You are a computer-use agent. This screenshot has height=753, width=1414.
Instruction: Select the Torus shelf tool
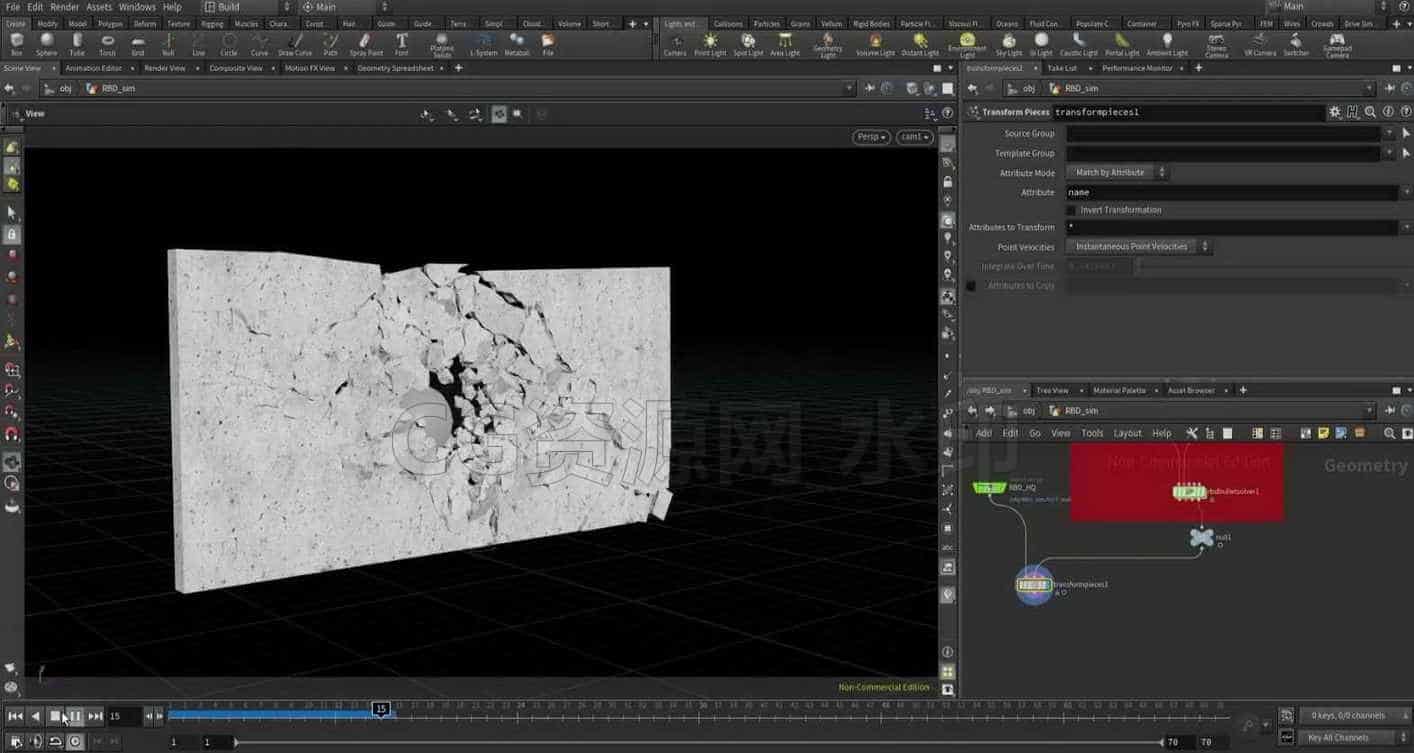click(107, 44)
